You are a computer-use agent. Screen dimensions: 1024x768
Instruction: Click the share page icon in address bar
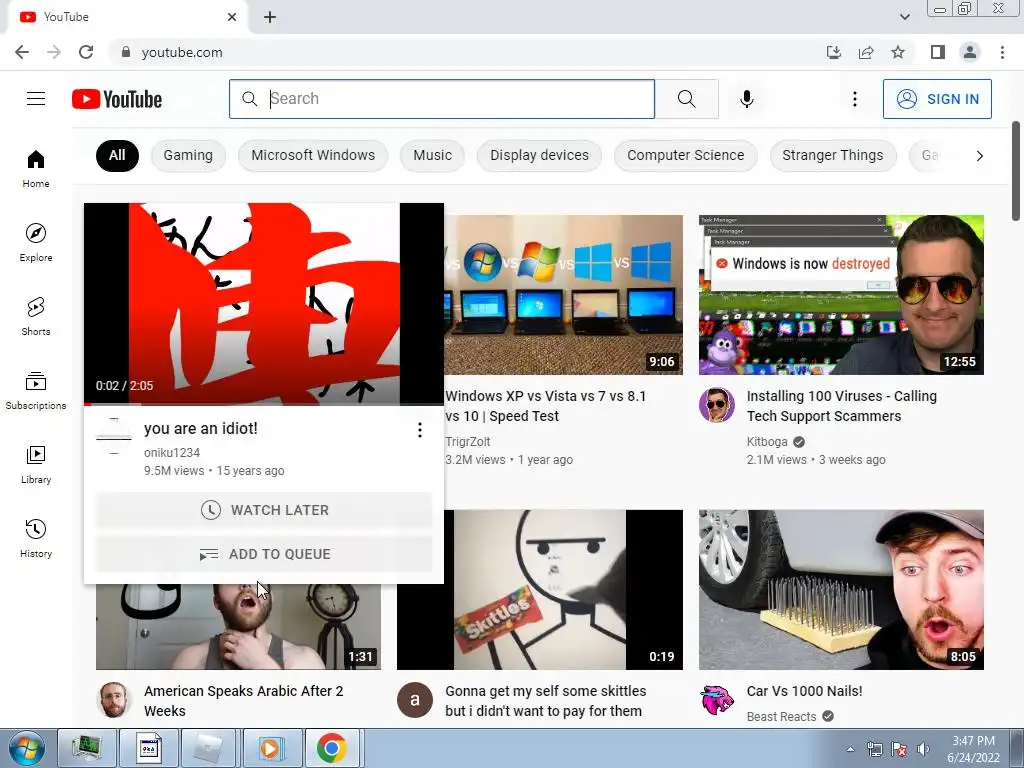(x=866, y=52)
